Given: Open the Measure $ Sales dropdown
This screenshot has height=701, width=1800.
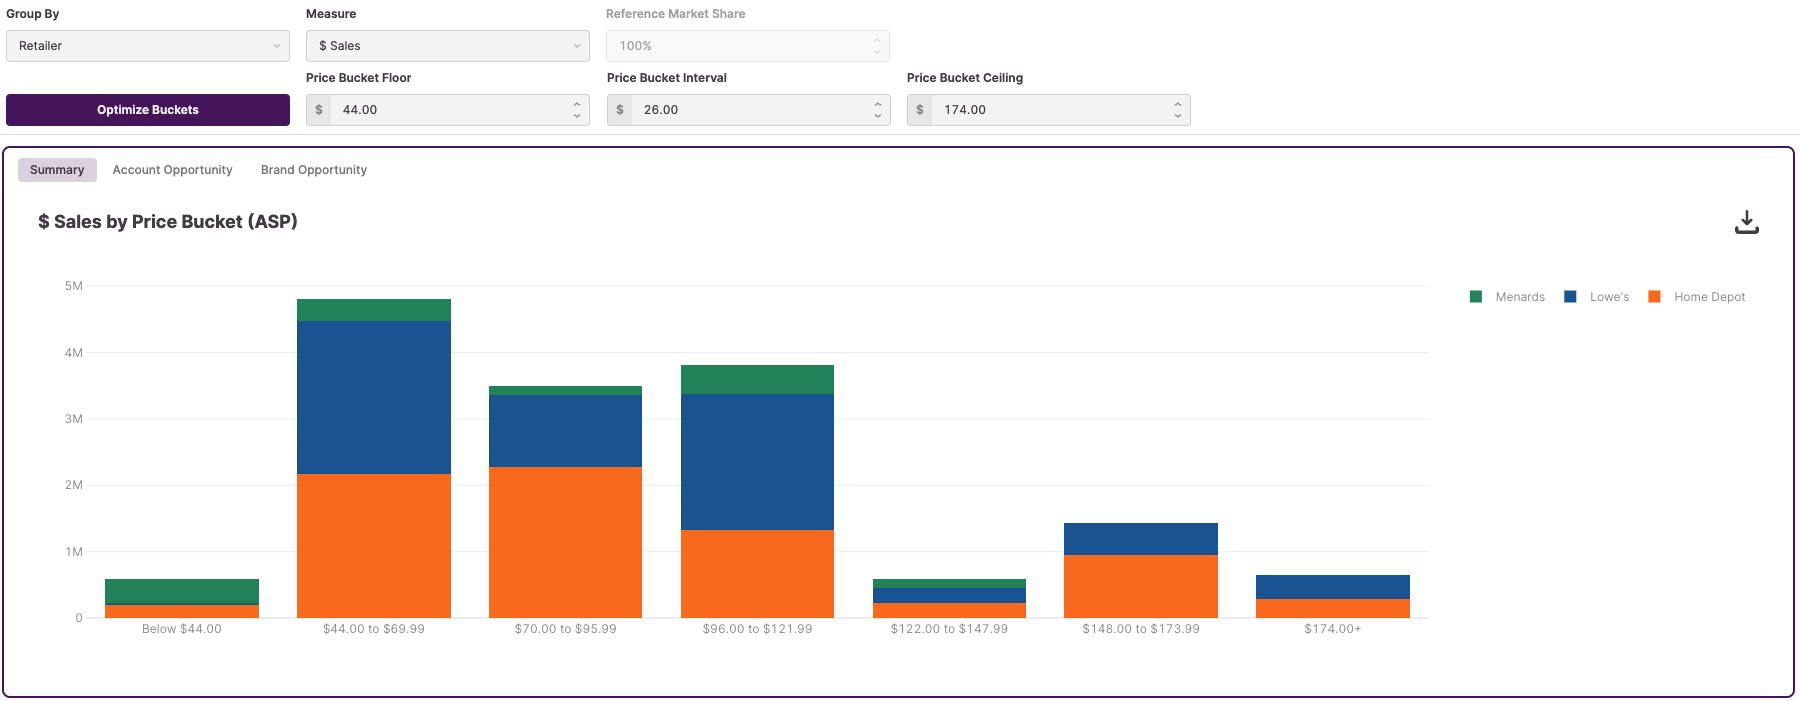Looking at the screenshot, I should tap(448, 46).
